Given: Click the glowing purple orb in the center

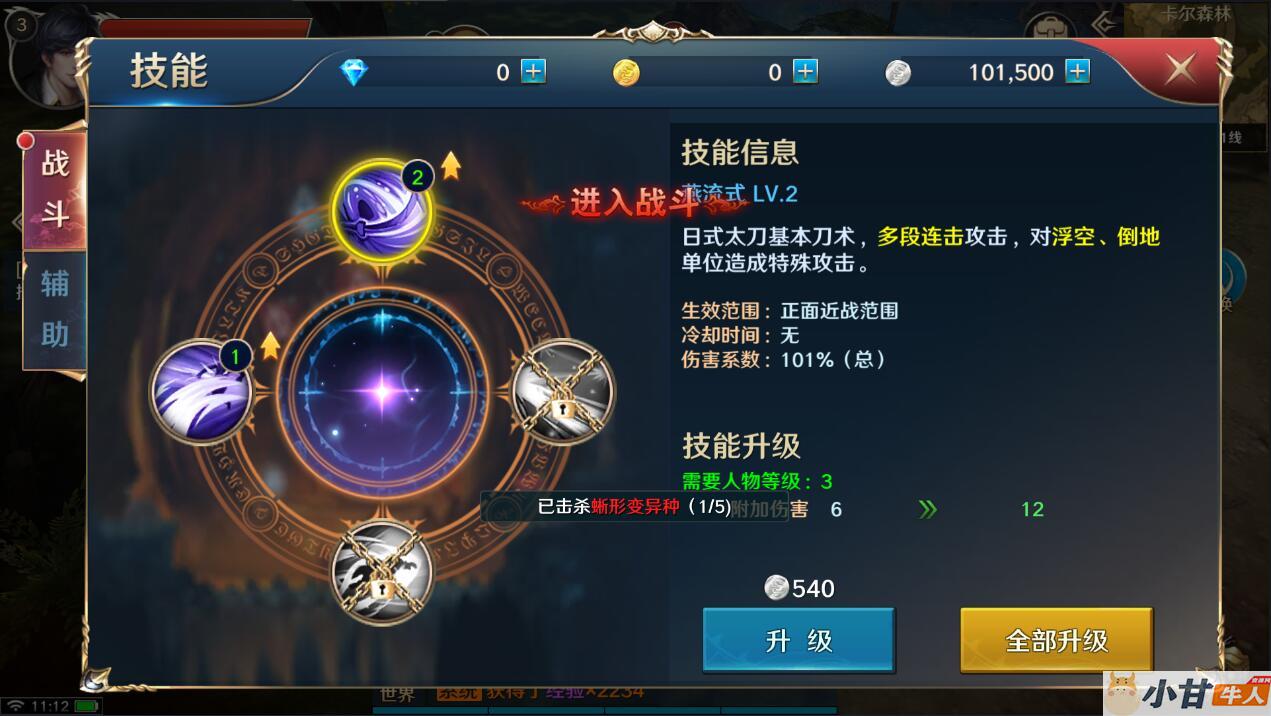Looking at the screenshot, I should 381,392.
